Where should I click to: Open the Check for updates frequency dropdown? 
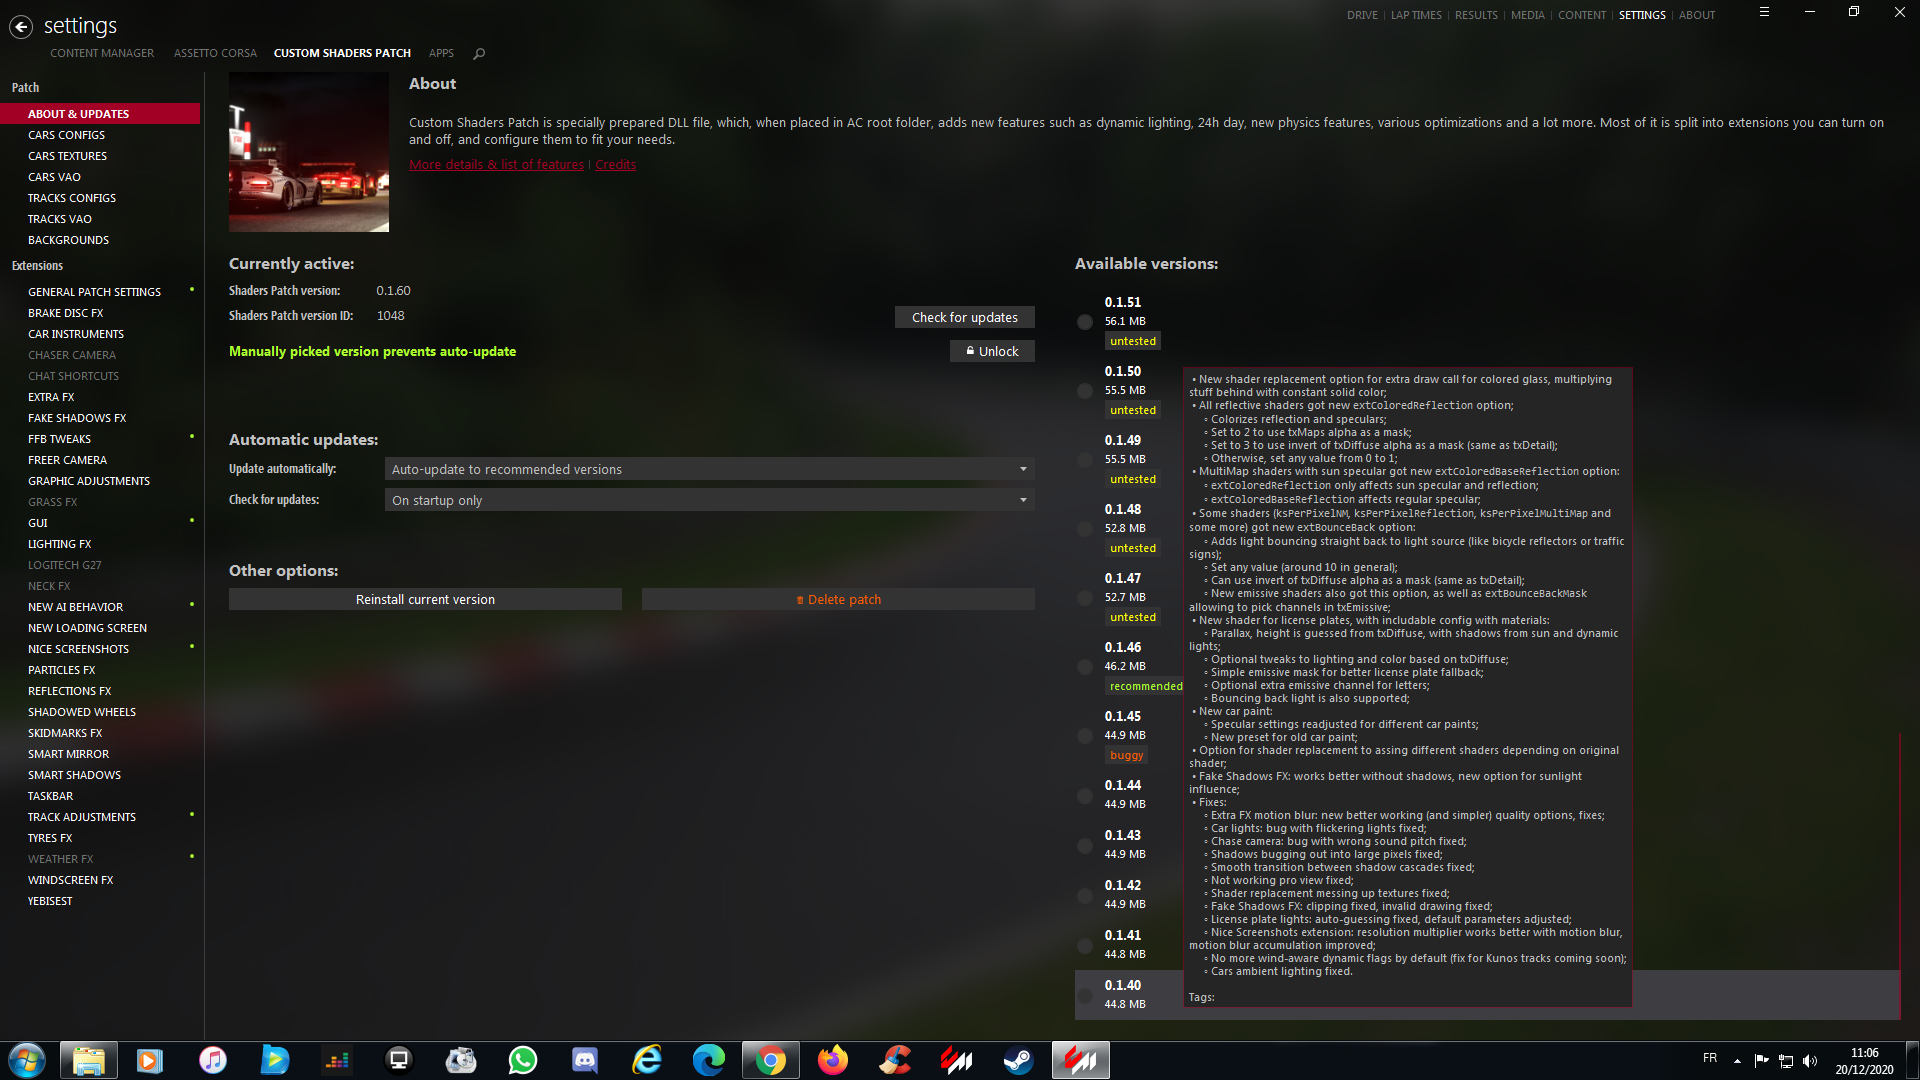(x=709, y=500)
